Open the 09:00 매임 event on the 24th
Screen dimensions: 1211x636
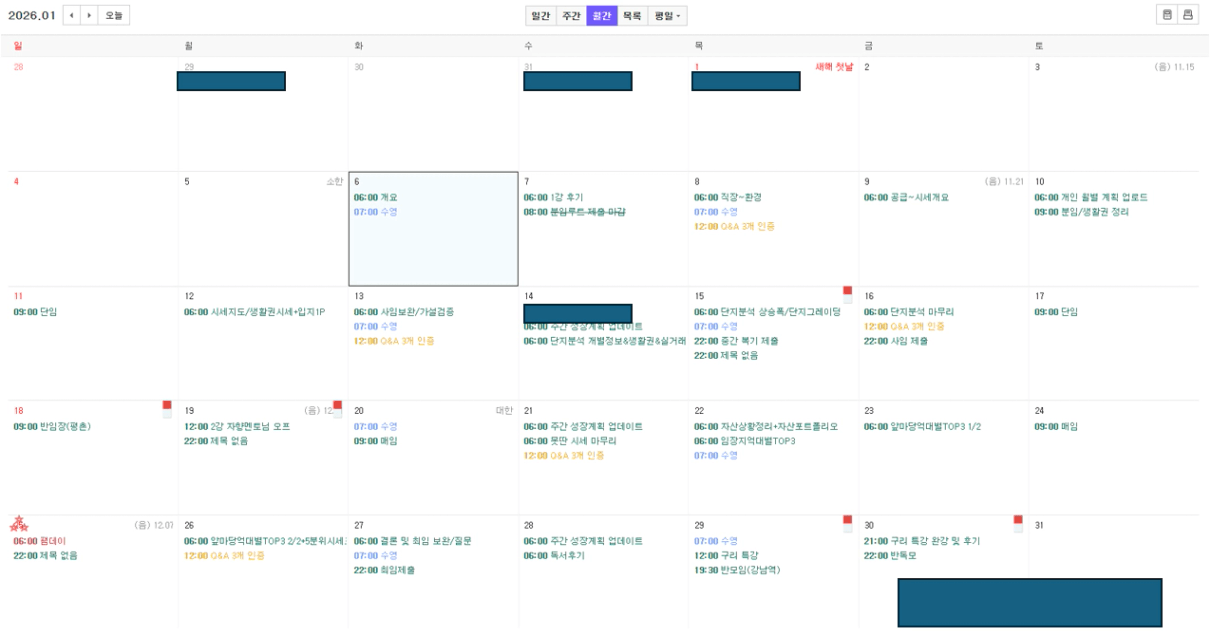tap(1055, 426)
